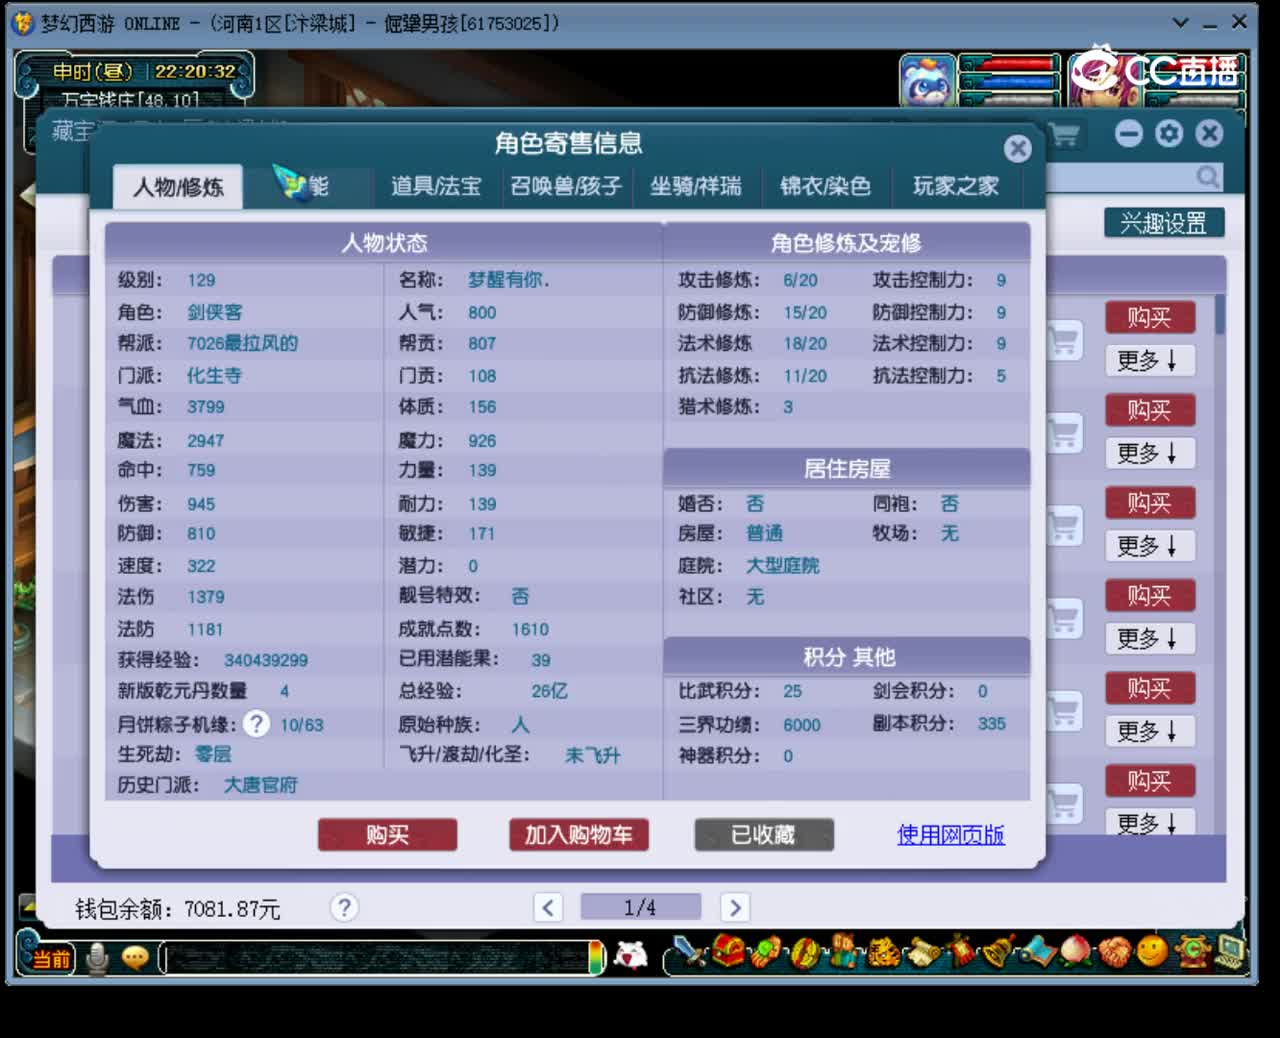Click the microphone voice icon in chat bar

tap(97, 958)
